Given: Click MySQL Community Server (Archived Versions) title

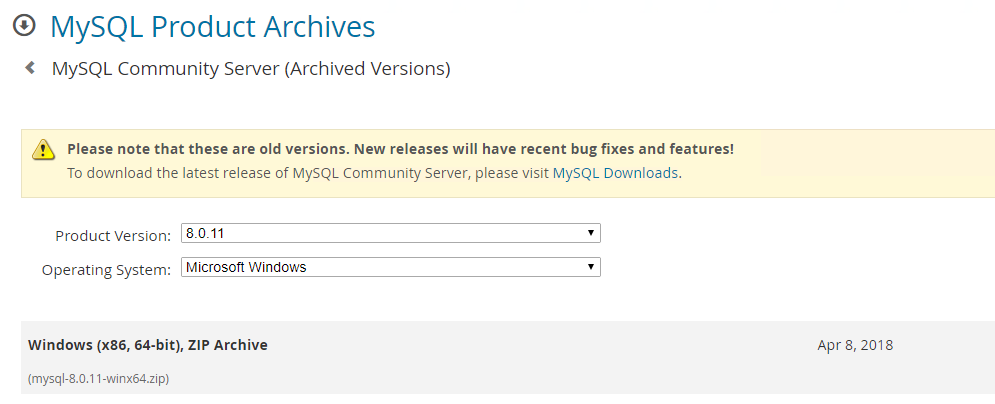Looking at the screenshot, I should point(251,69).
